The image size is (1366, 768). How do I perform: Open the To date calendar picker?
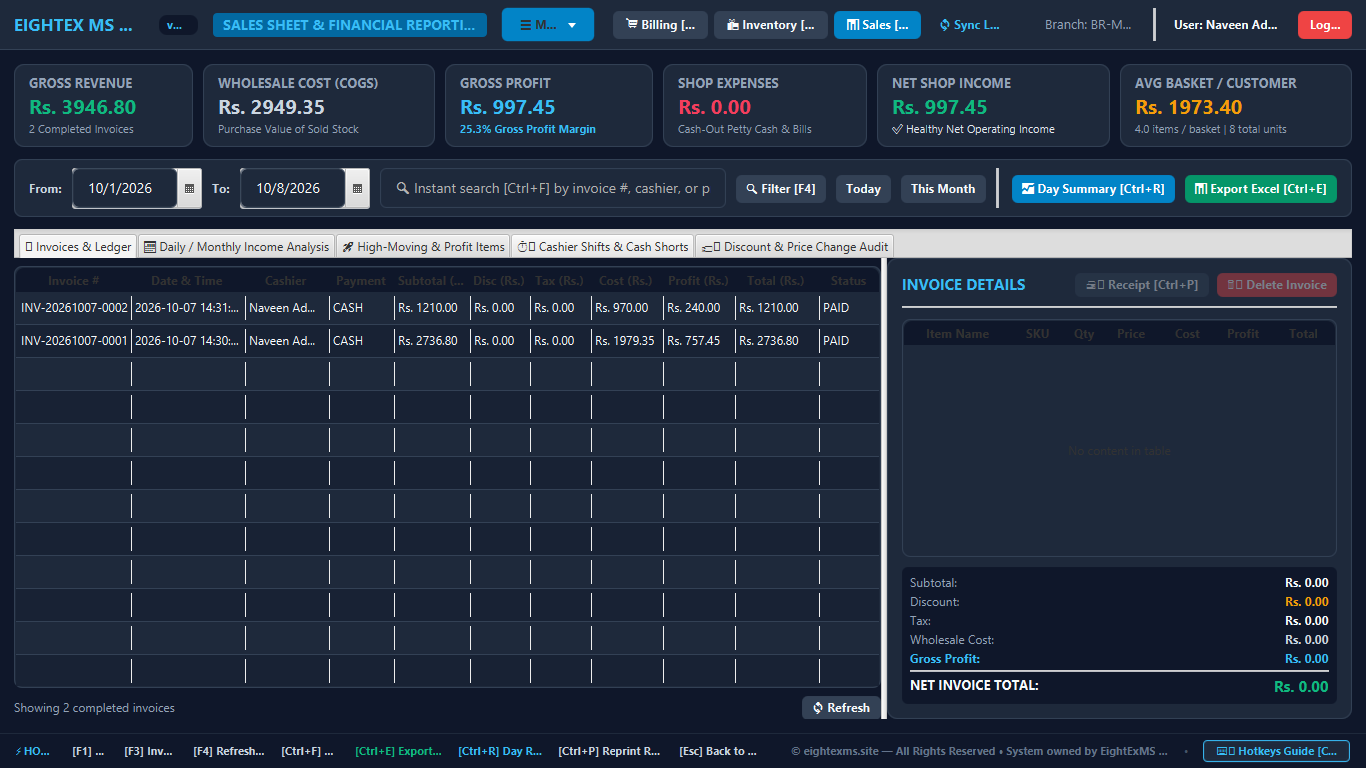357,188
